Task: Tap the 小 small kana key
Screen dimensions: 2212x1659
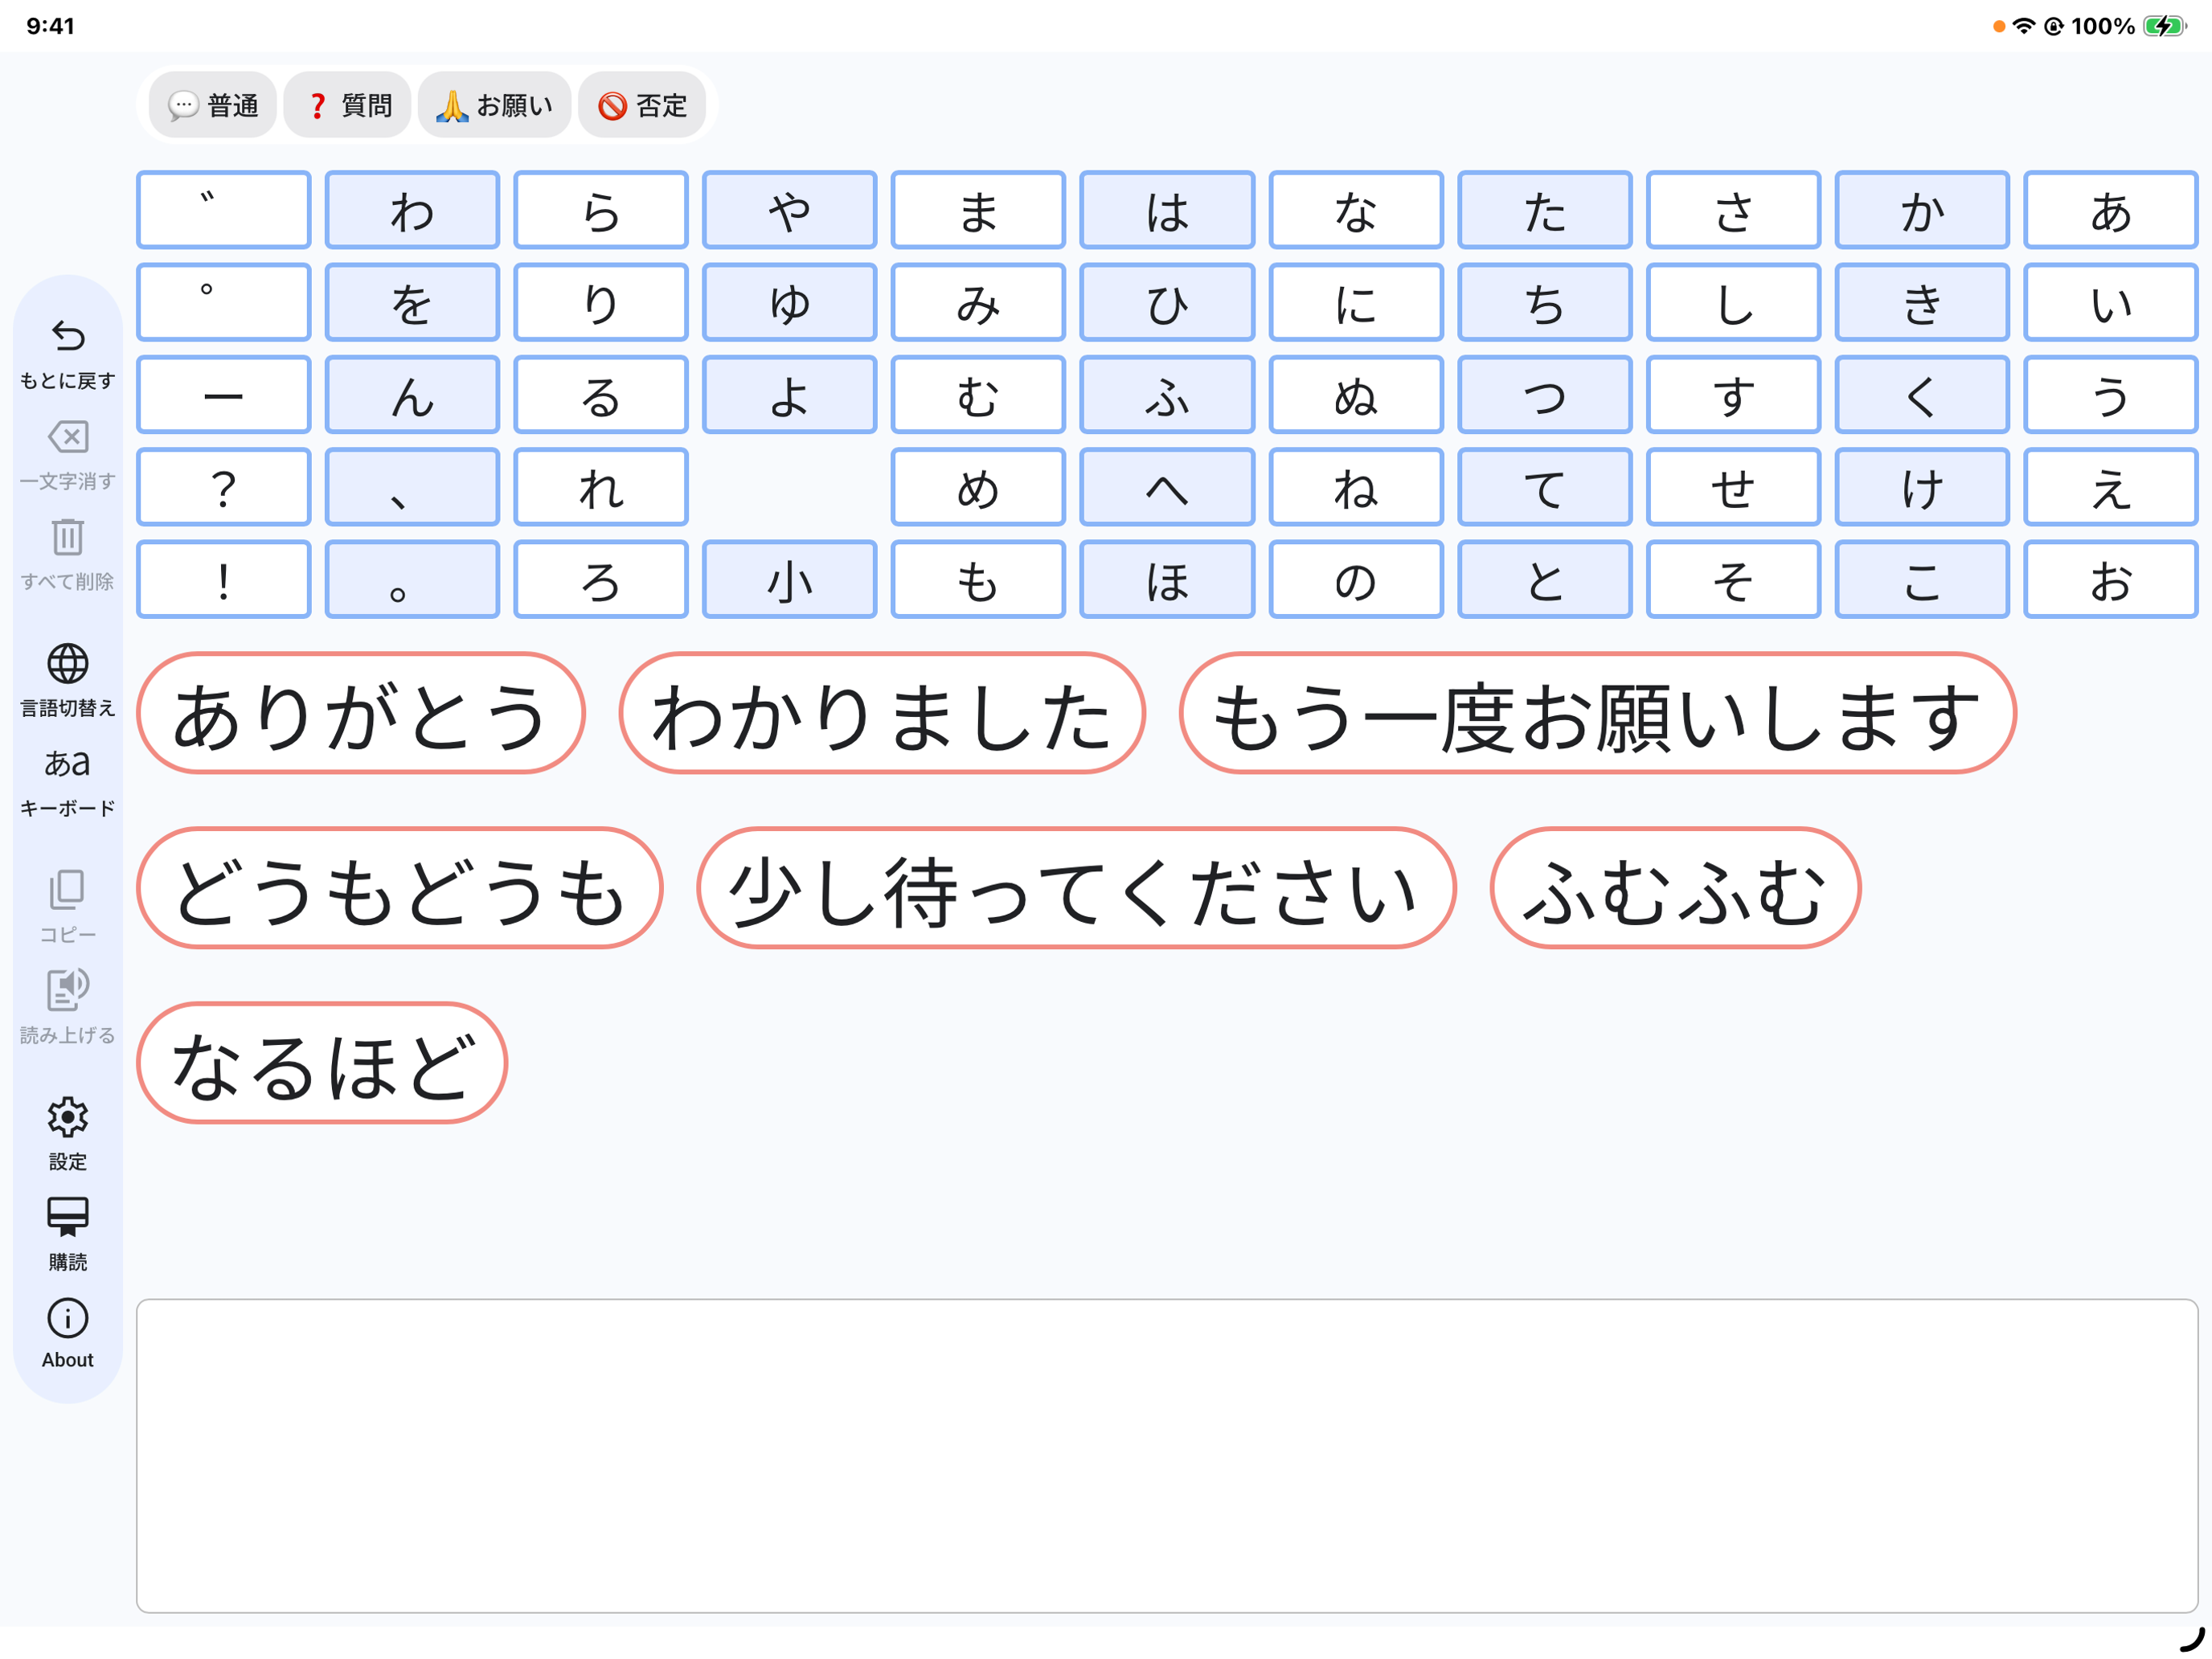Action: coord(790,580)
